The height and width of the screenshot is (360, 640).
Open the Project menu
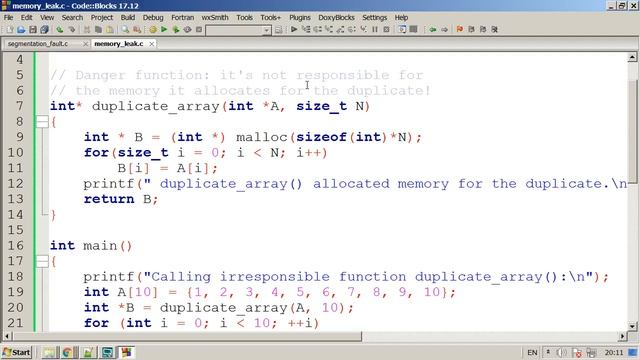[x=102, y=18]
